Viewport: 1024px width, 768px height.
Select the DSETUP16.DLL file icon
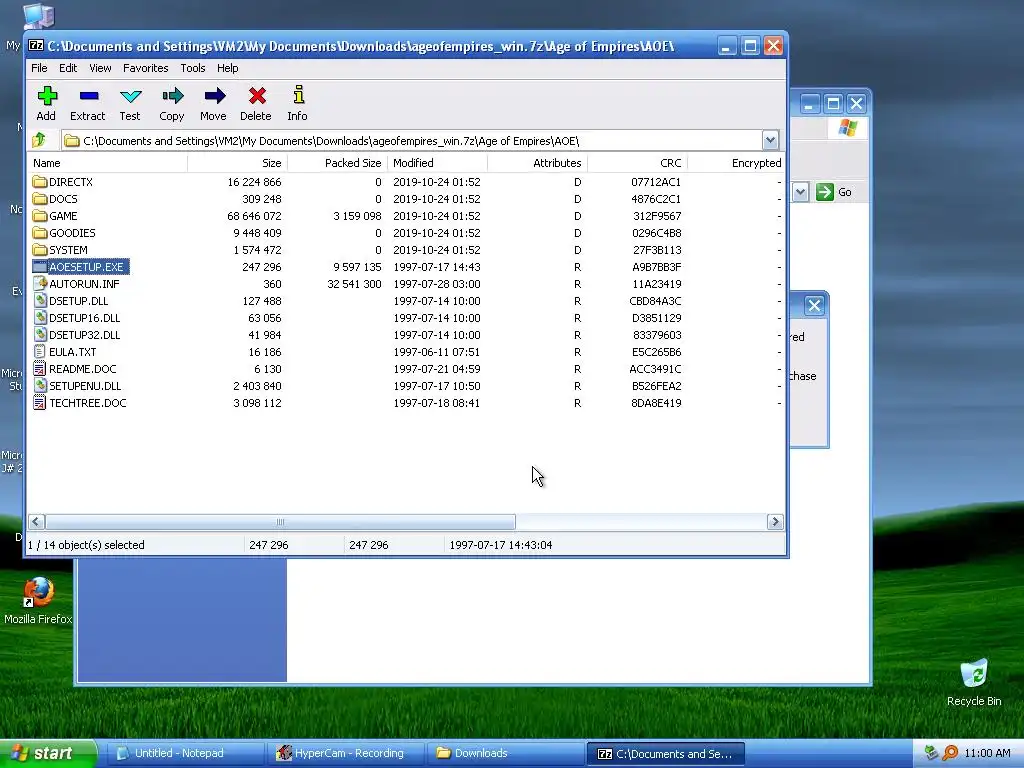[x=40, y=317]
